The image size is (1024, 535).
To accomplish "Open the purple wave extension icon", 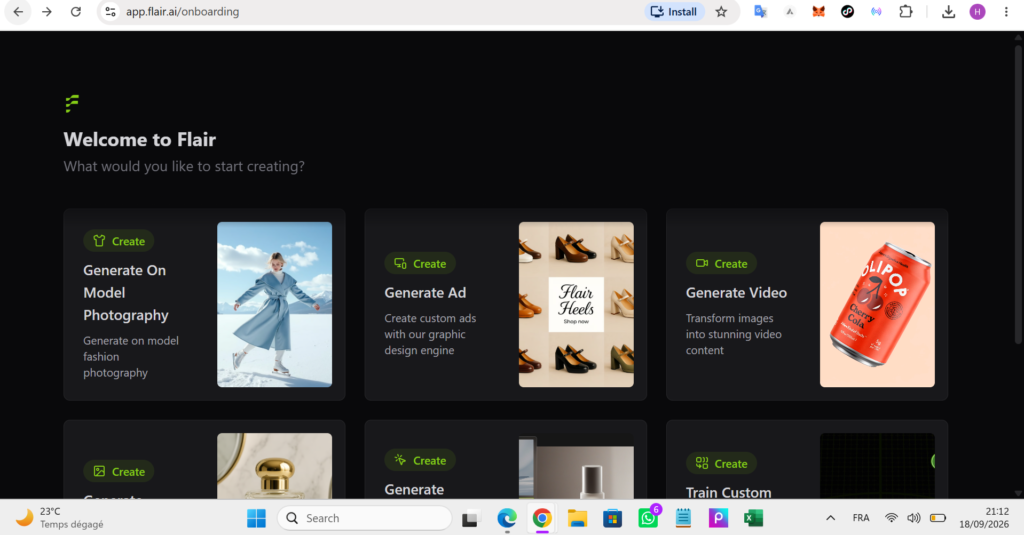I will point(876,12).
